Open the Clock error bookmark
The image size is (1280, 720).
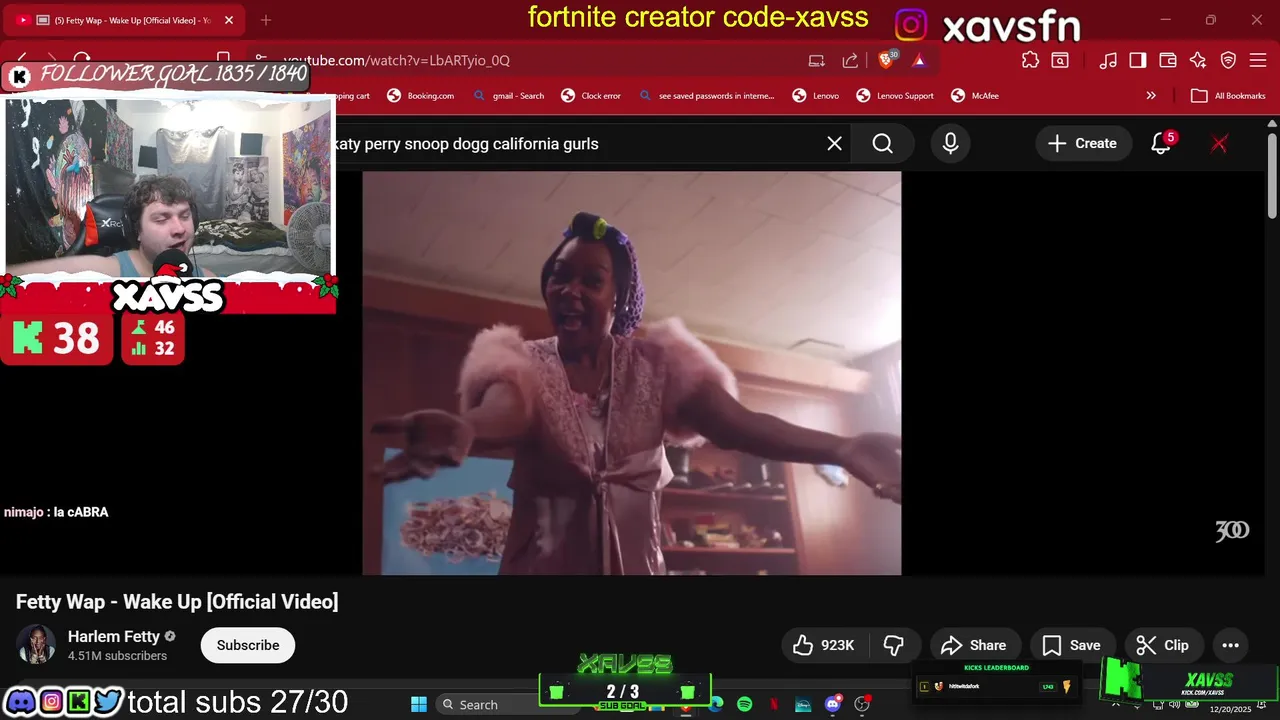pyautogui.click(x=591, y=96)
